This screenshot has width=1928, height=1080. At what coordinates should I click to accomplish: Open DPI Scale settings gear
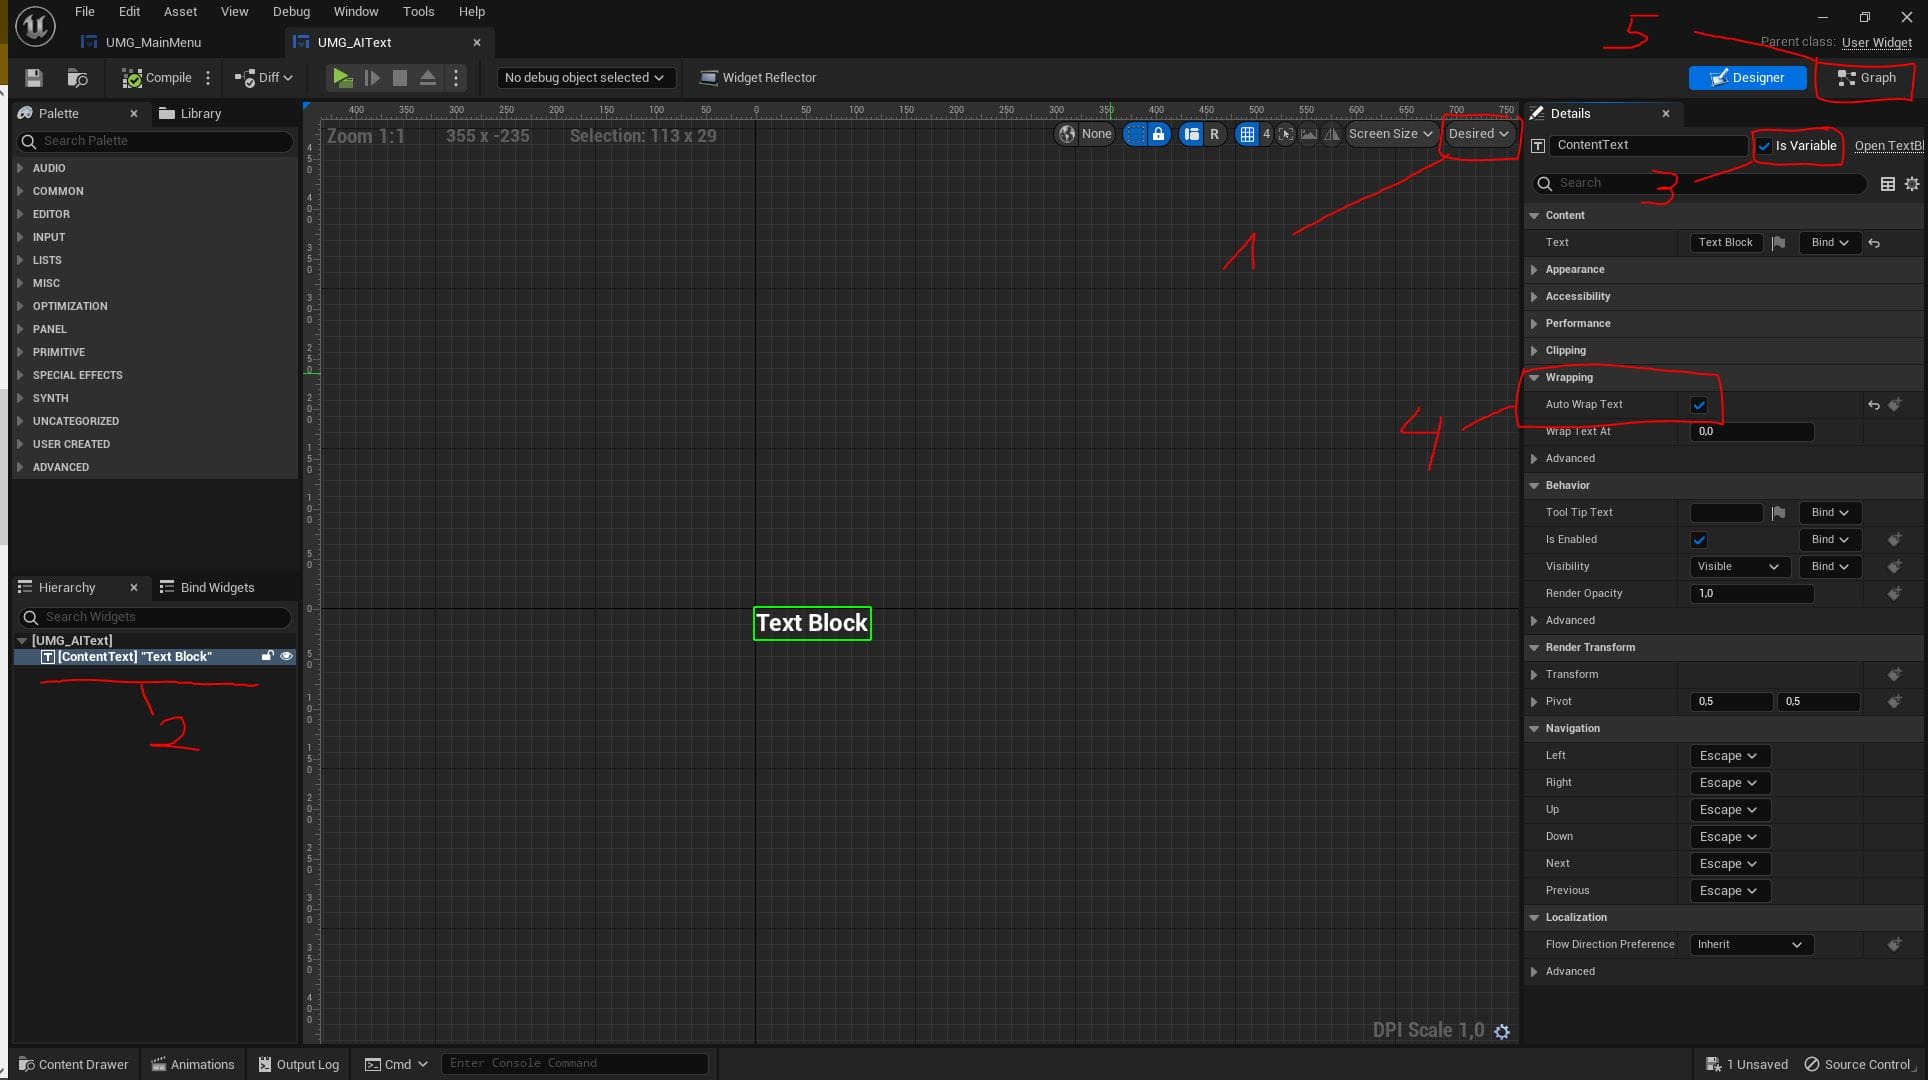[x=1502, y=1031]
